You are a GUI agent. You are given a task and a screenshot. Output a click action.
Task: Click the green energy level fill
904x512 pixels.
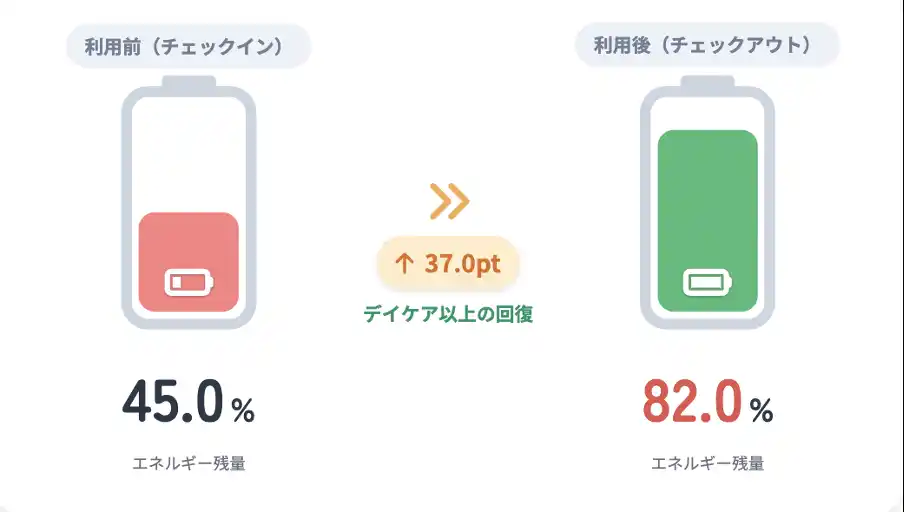coord(708,200)
